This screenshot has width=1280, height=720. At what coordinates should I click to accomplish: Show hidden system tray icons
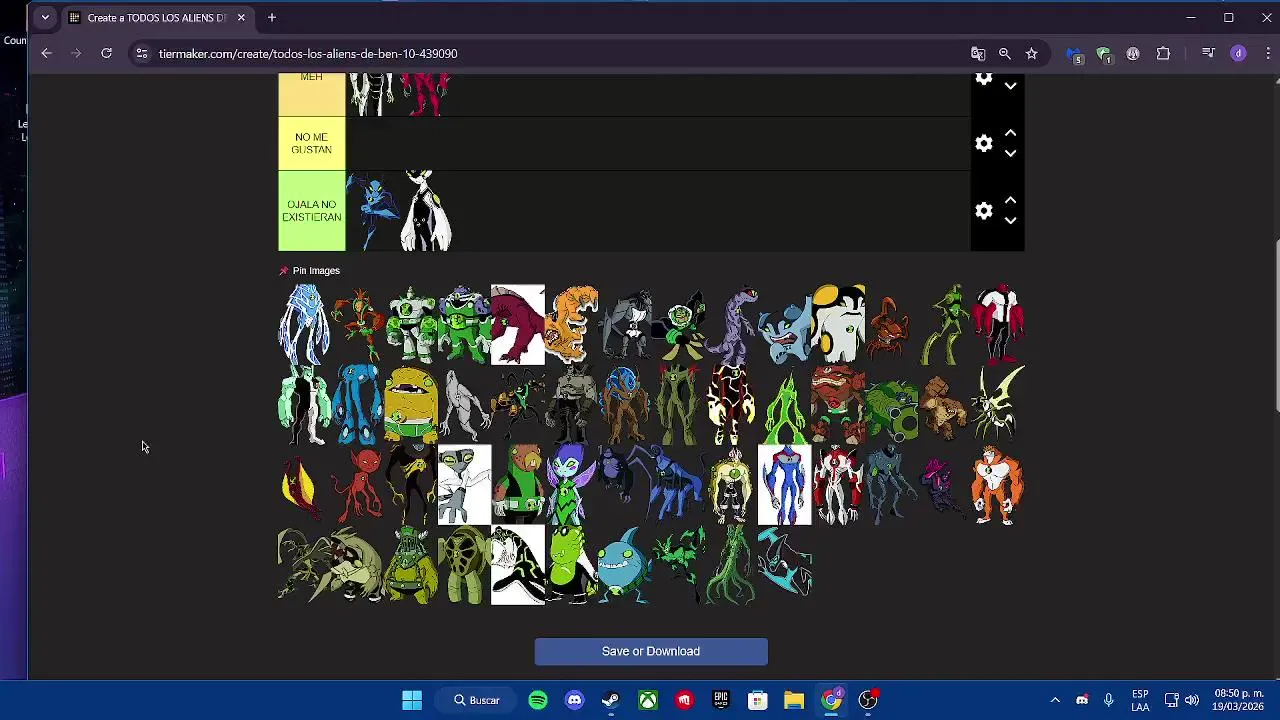tap(1054, 700)
